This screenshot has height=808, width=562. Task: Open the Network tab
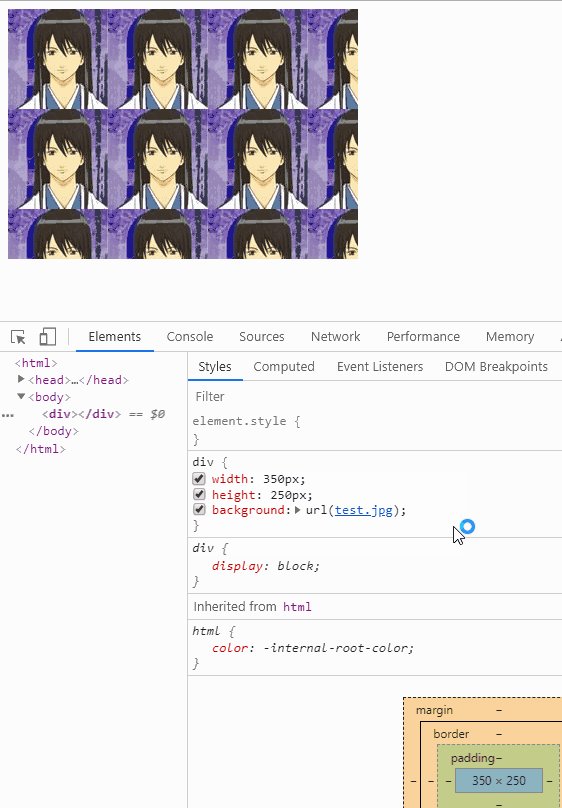(335, 336)
